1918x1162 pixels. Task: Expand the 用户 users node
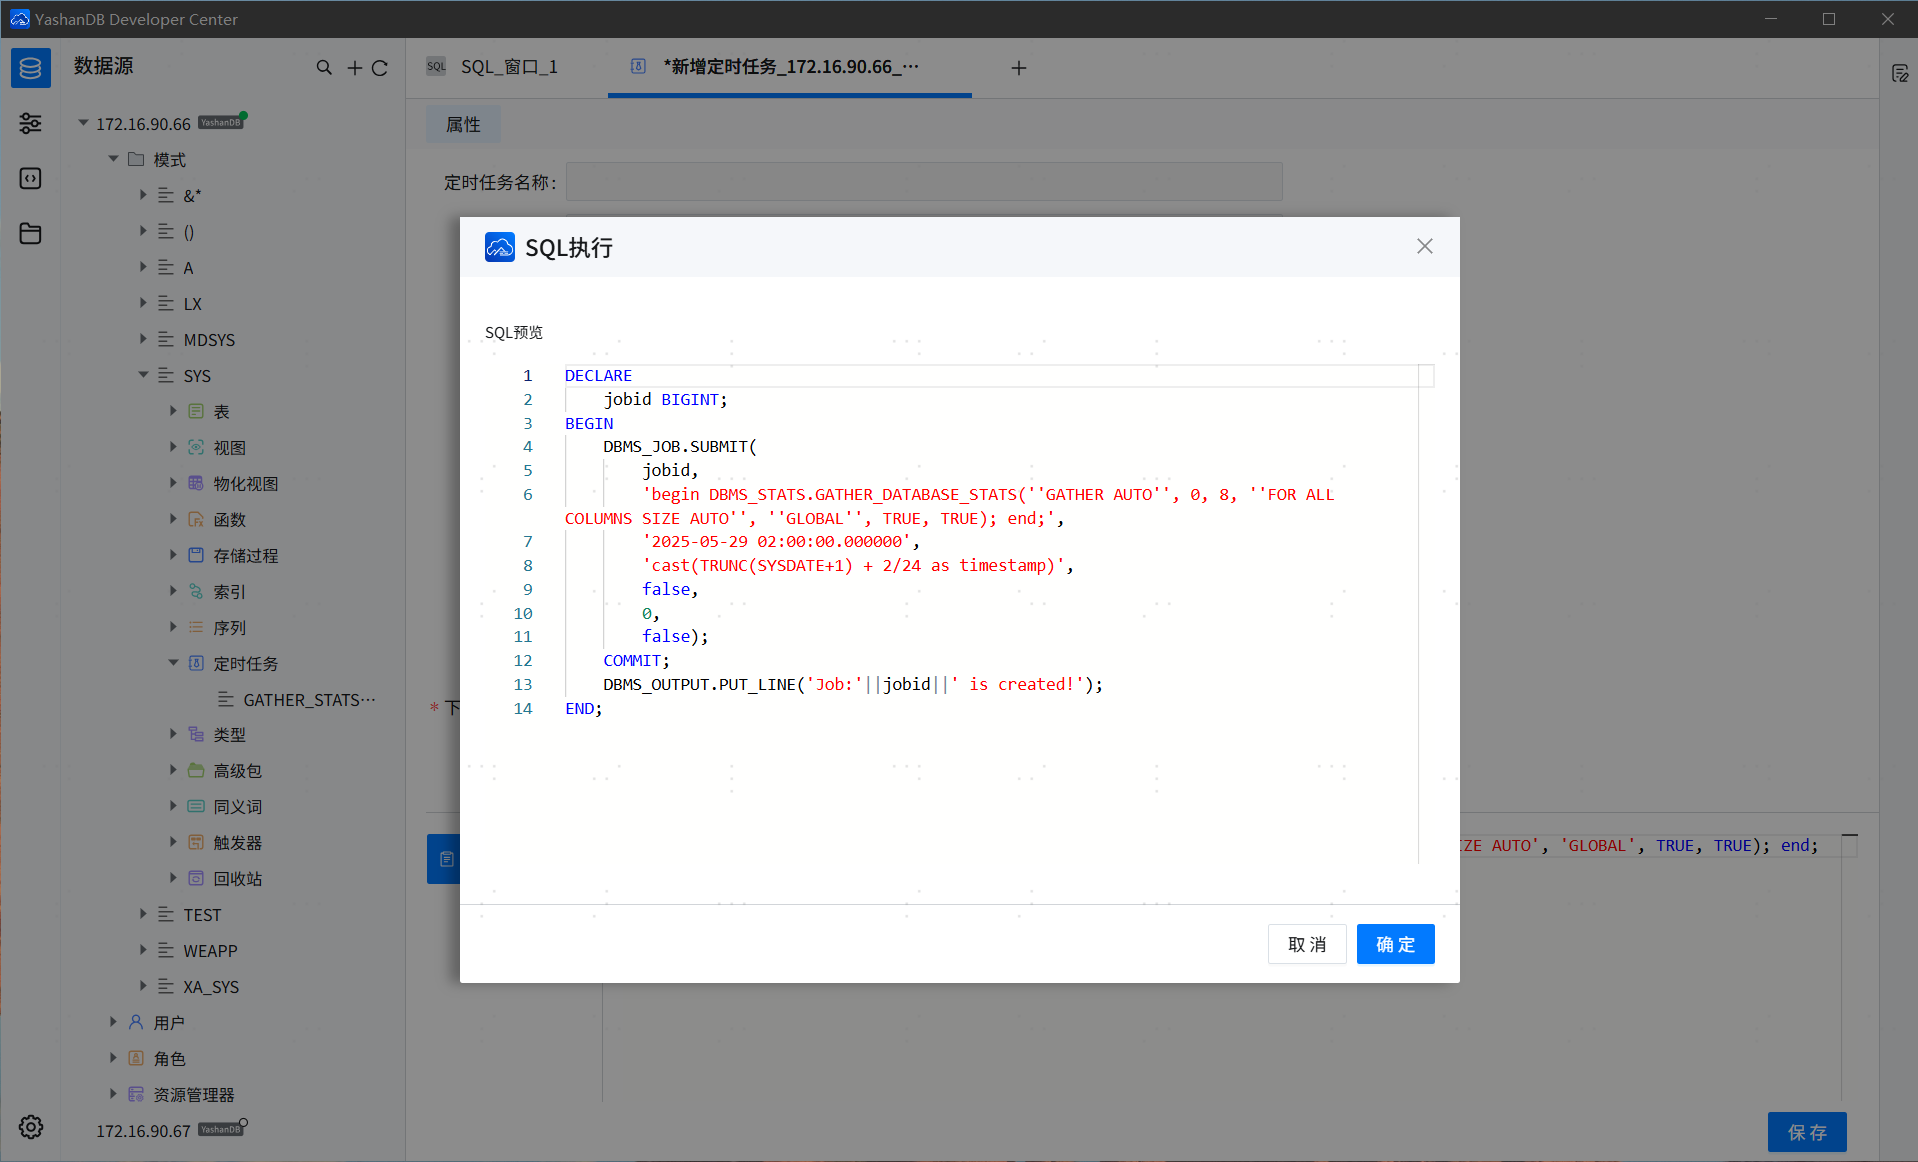click(x=113, y=1022)
